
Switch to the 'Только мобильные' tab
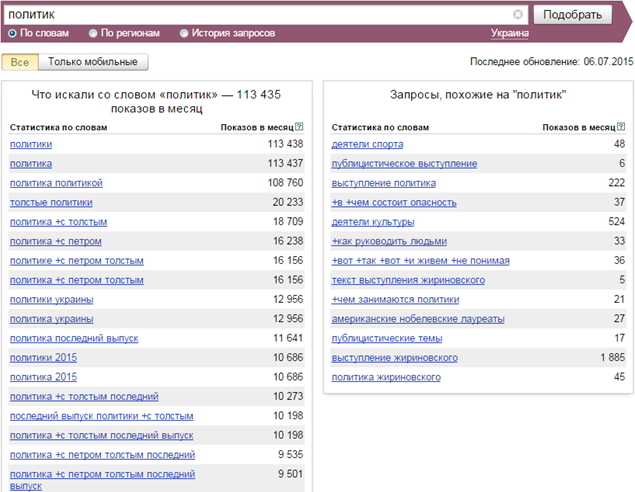(x=93, y=62)
